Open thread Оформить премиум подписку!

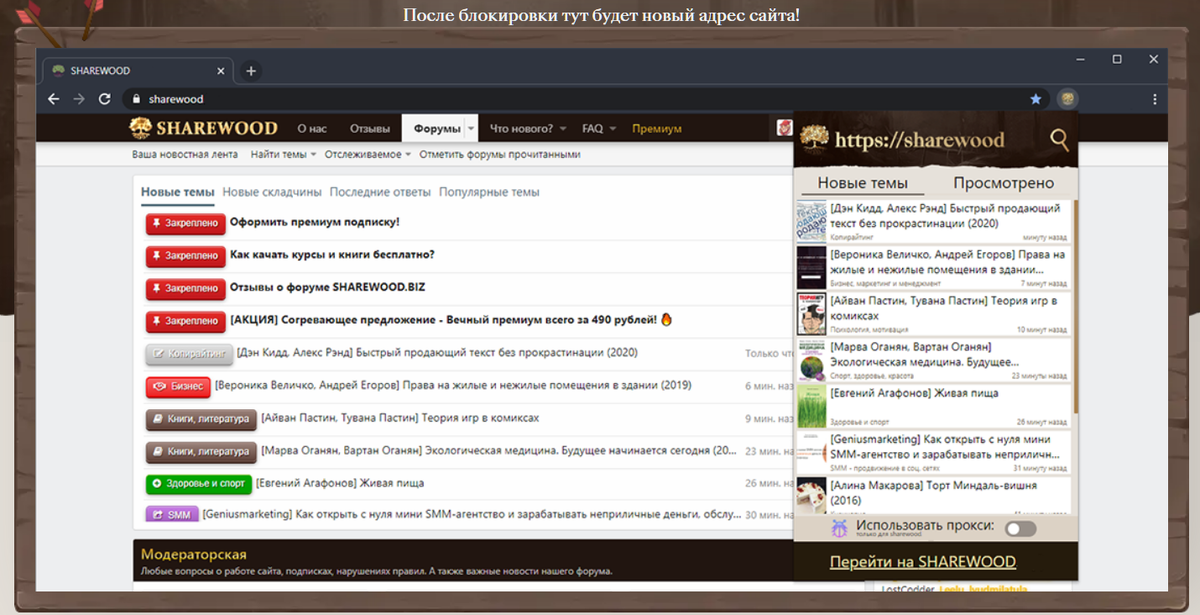pyautogui.click(x=315, y=222)
